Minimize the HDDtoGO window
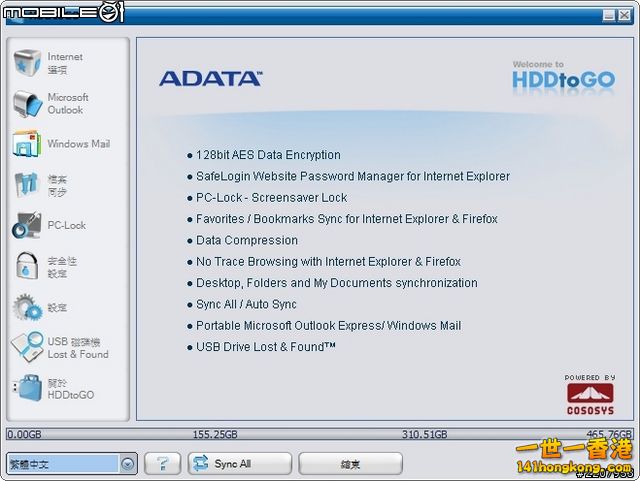Viewport: 640px width, 481px height. coord(608,15)
